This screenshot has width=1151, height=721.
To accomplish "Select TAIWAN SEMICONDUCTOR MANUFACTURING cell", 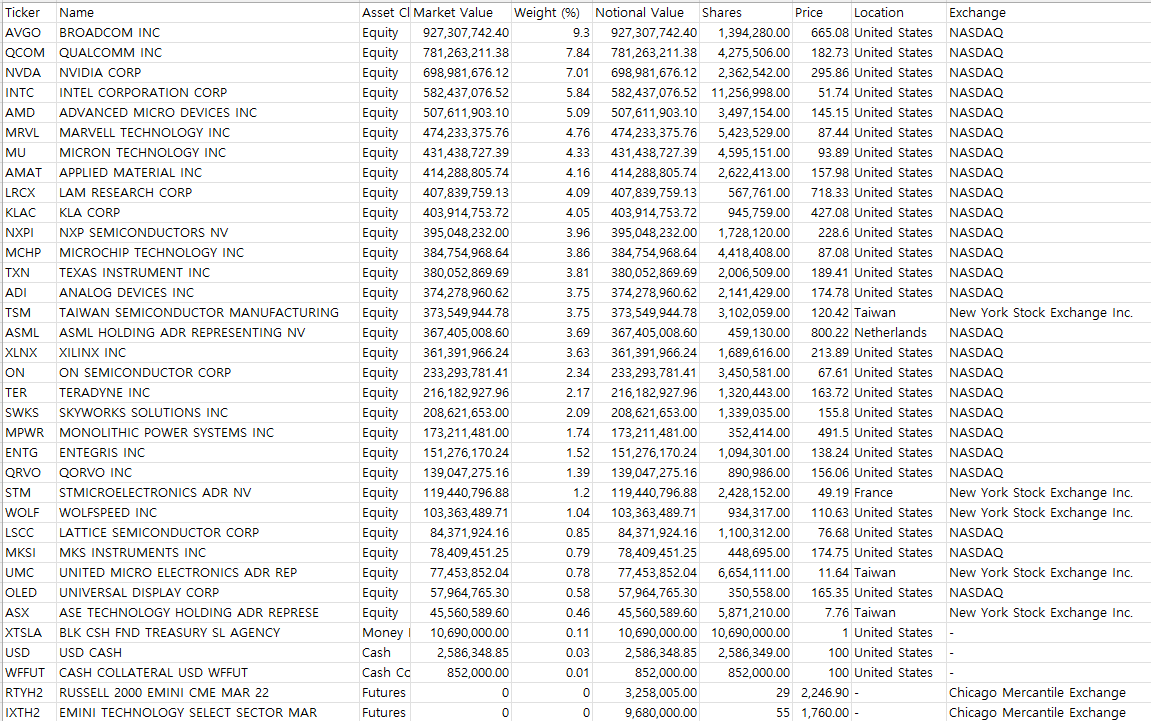I will (208, 313).
